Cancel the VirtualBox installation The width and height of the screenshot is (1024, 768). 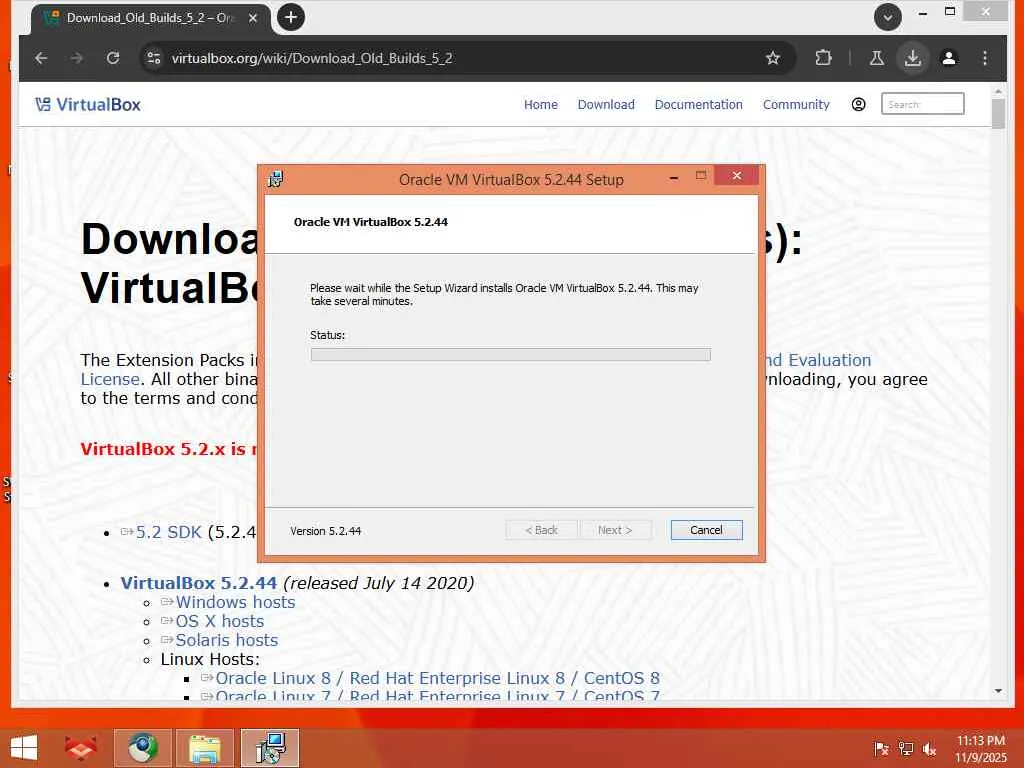coord(707,530)
